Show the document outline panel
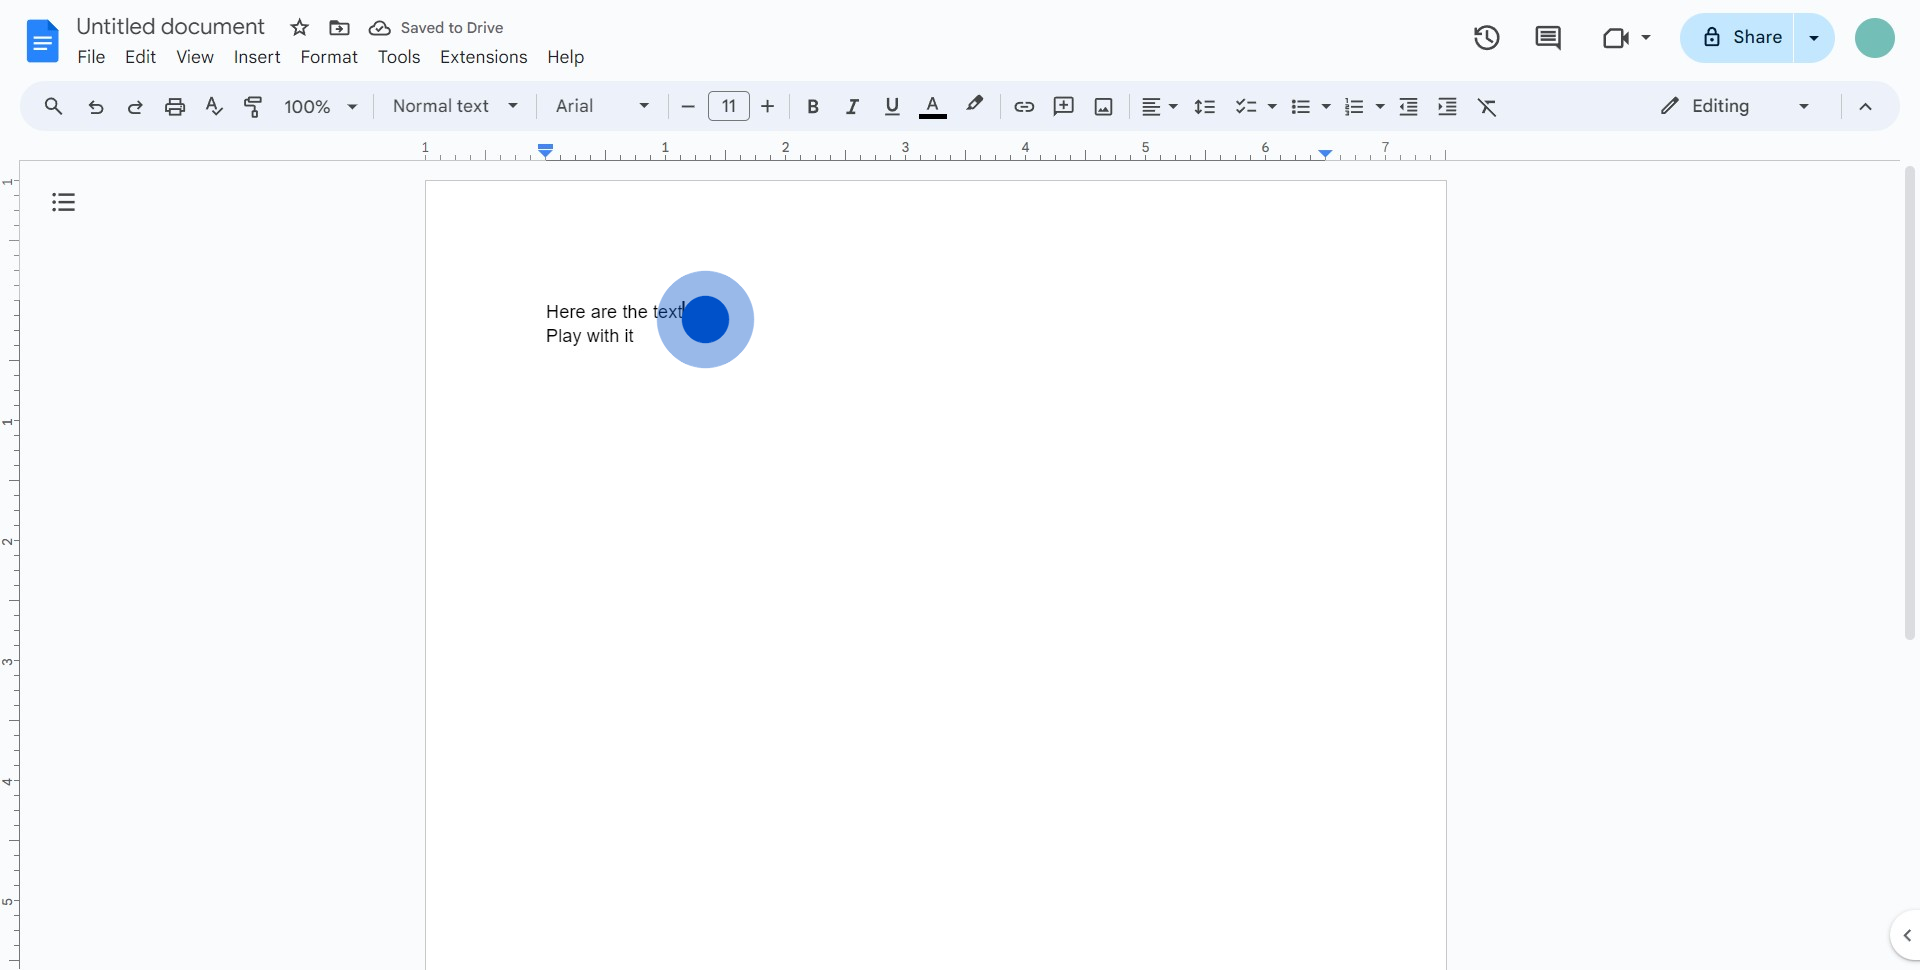The image size is (1920, 970). (64, 203)
